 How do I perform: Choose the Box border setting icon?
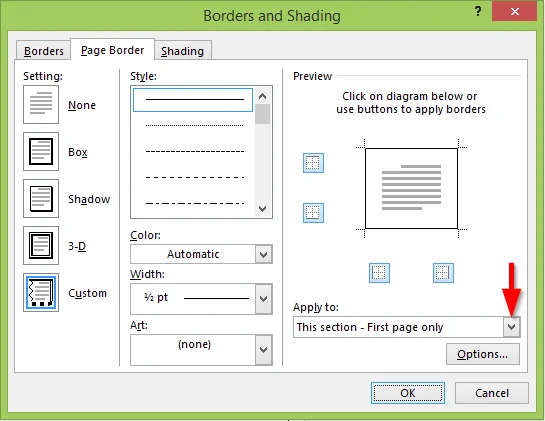point(41,152)
